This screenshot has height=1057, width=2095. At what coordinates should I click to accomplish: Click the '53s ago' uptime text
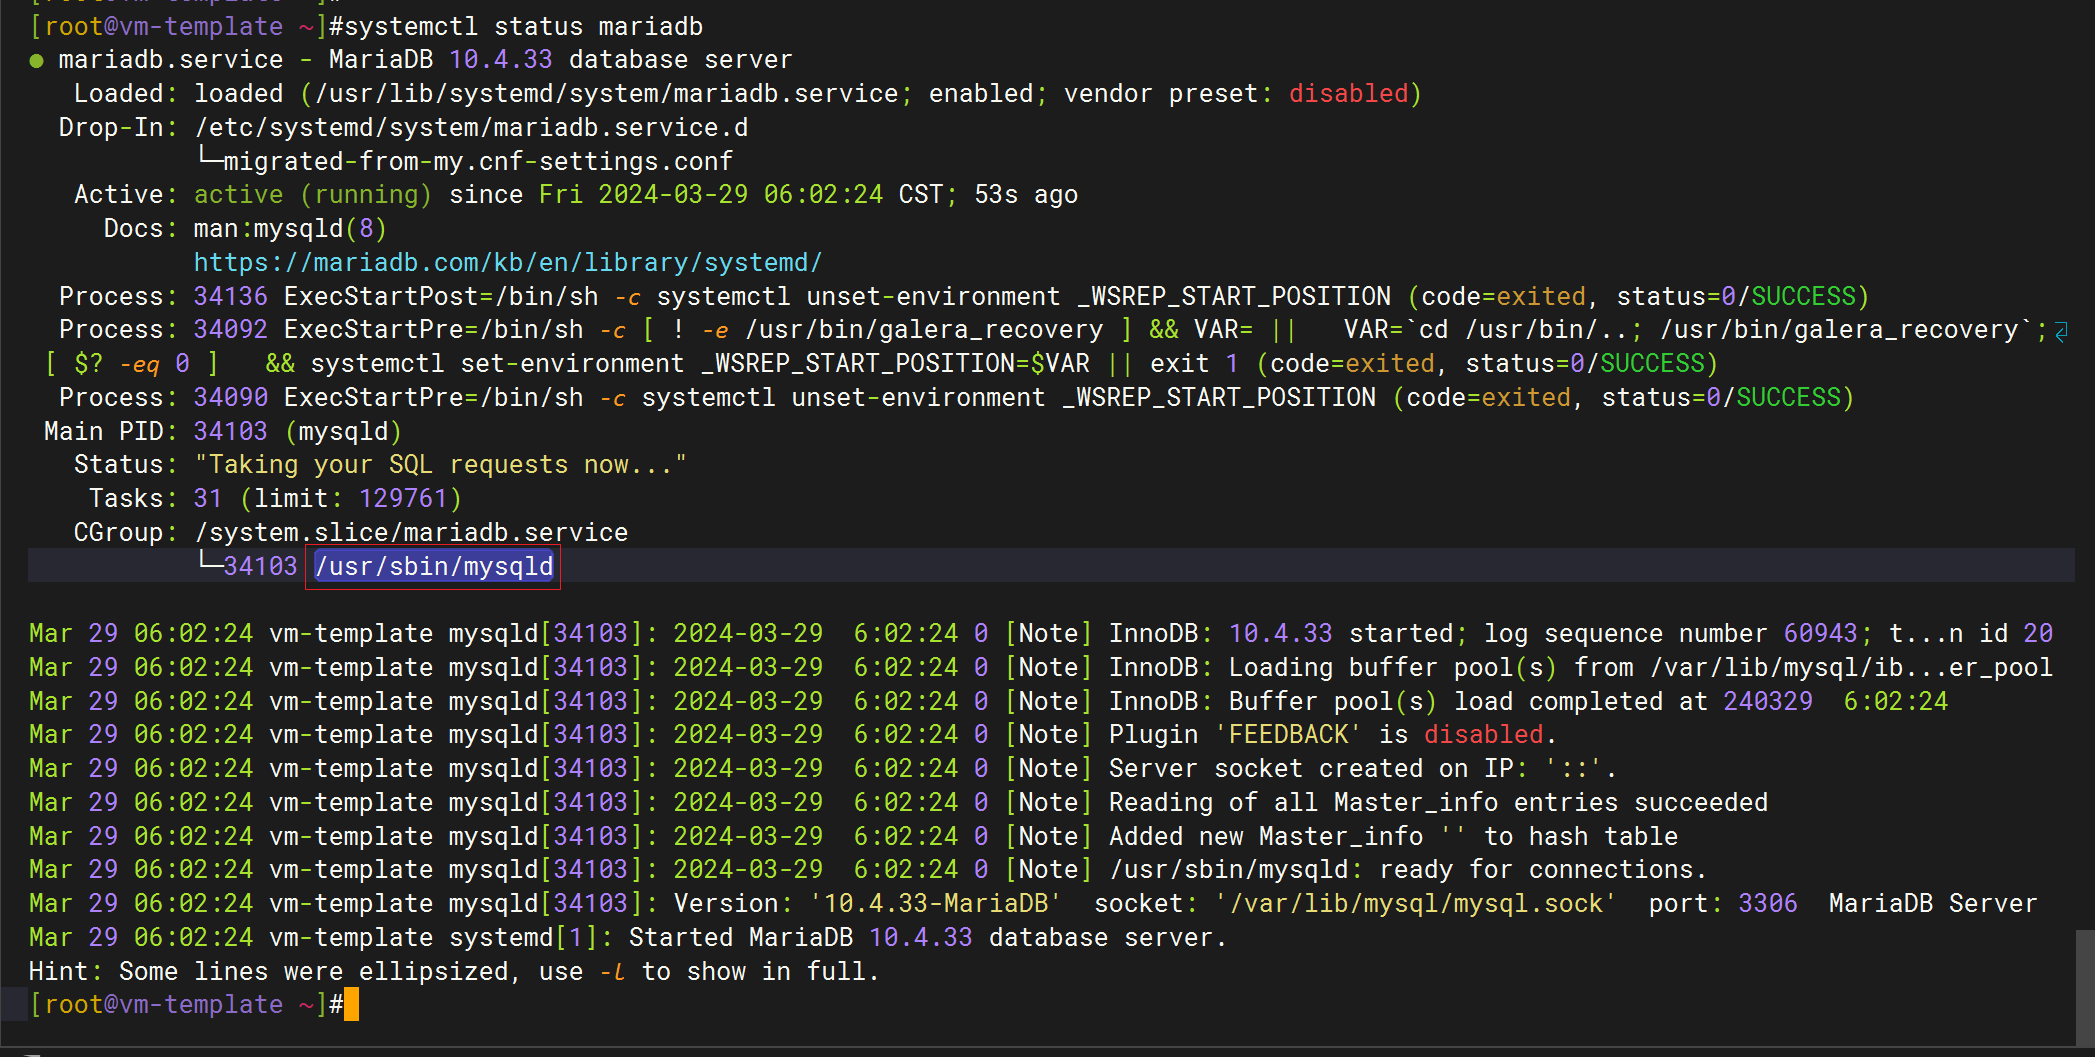(1026, 195)
